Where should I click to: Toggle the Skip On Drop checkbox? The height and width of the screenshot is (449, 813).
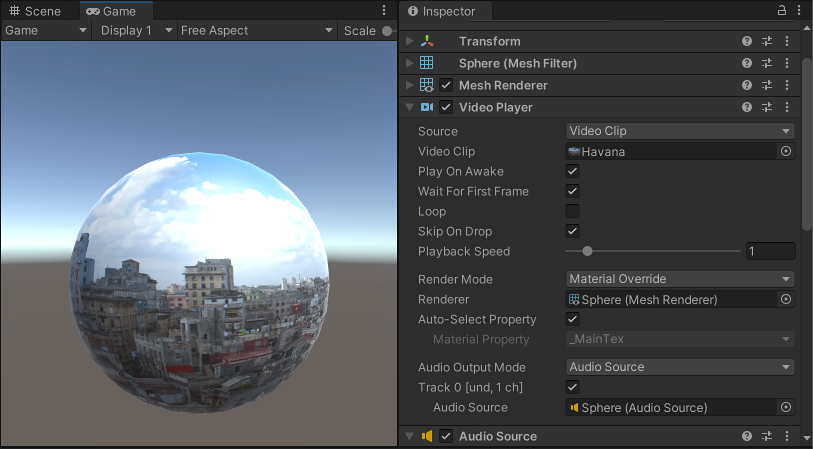click(573, 231)
